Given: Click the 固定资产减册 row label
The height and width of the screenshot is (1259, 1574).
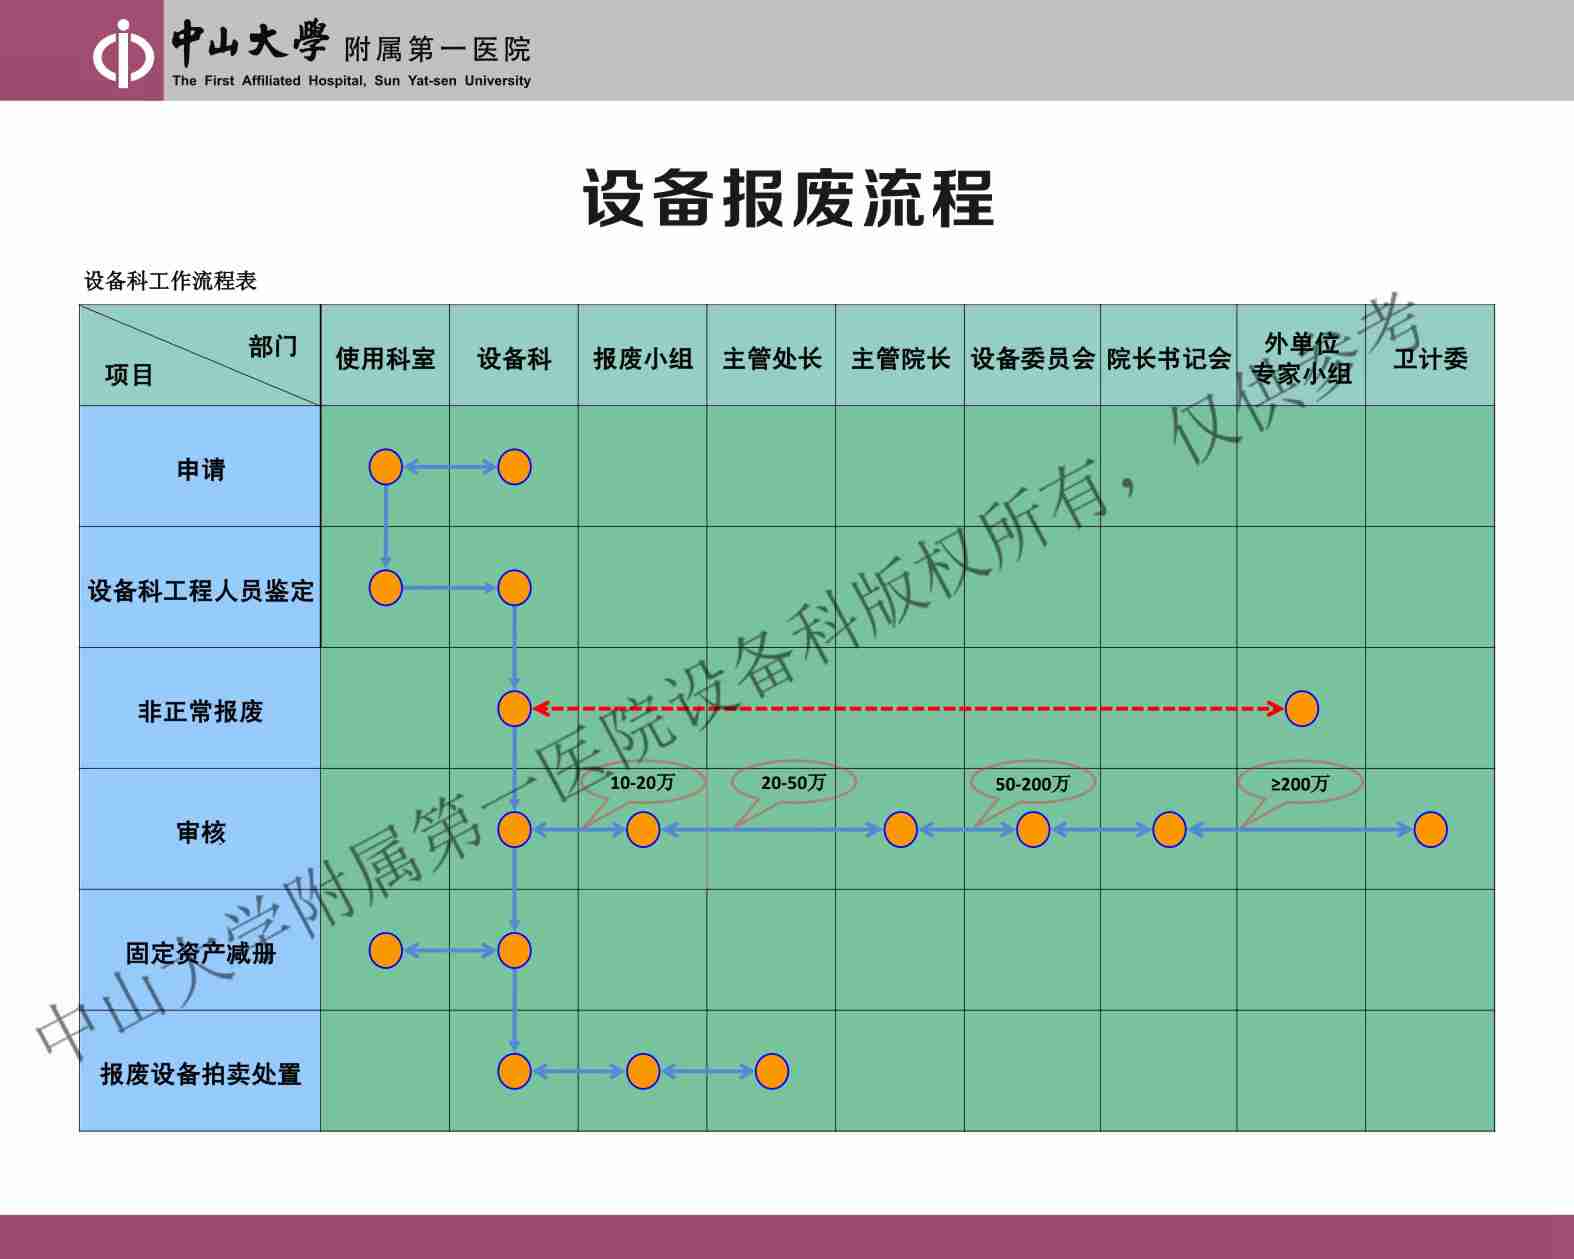Looking at the screenshot, I should (201, 953).
